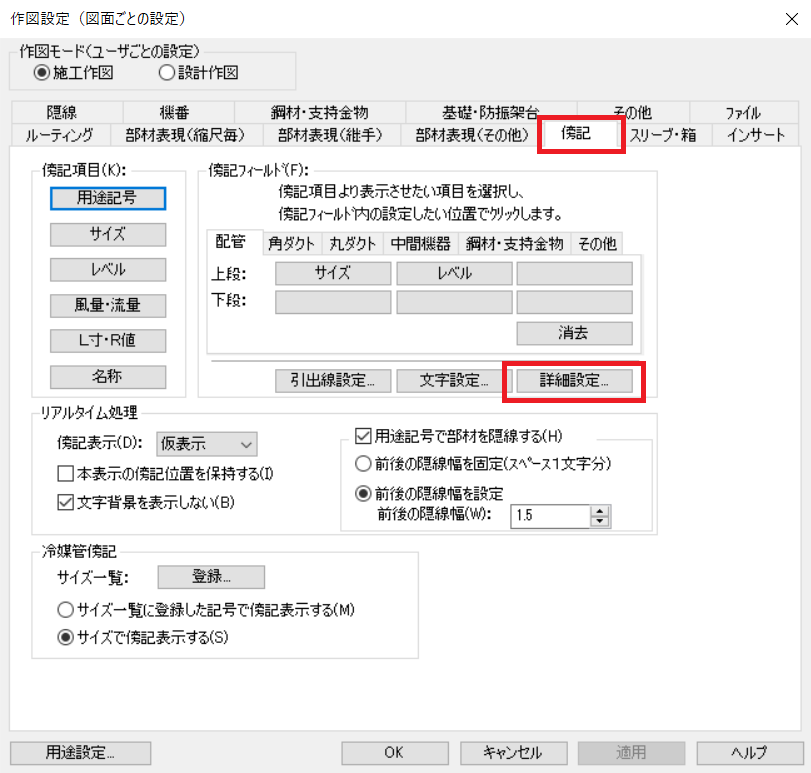Click the L寸・R値 item button
Image resolution: width=811 pixels, height=773 pixels.
pyautogui.click(x=107, y=341)
